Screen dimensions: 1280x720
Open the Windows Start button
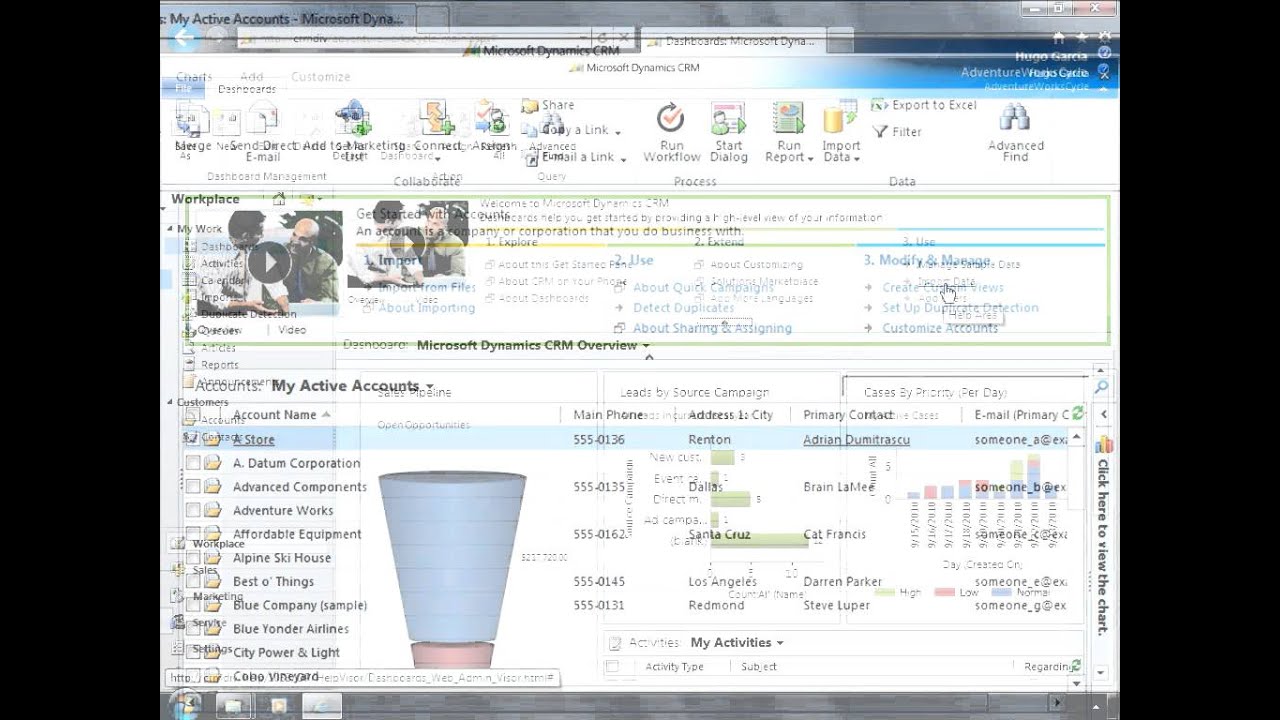[x=185, y=704]
